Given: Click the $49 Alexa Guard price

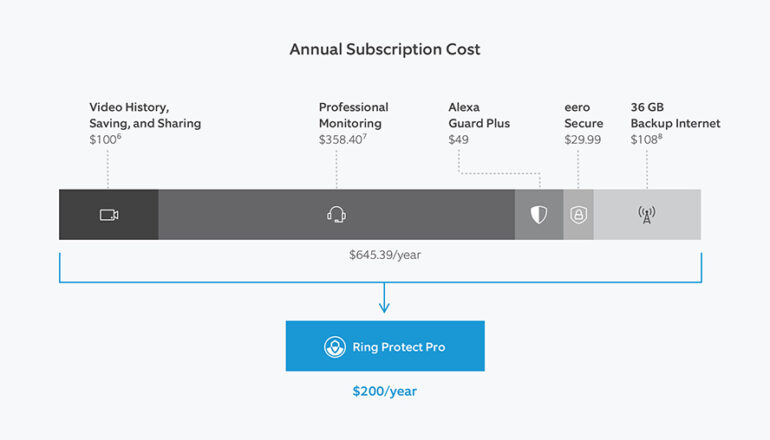Looking at the screenshot, I should 459,140.
